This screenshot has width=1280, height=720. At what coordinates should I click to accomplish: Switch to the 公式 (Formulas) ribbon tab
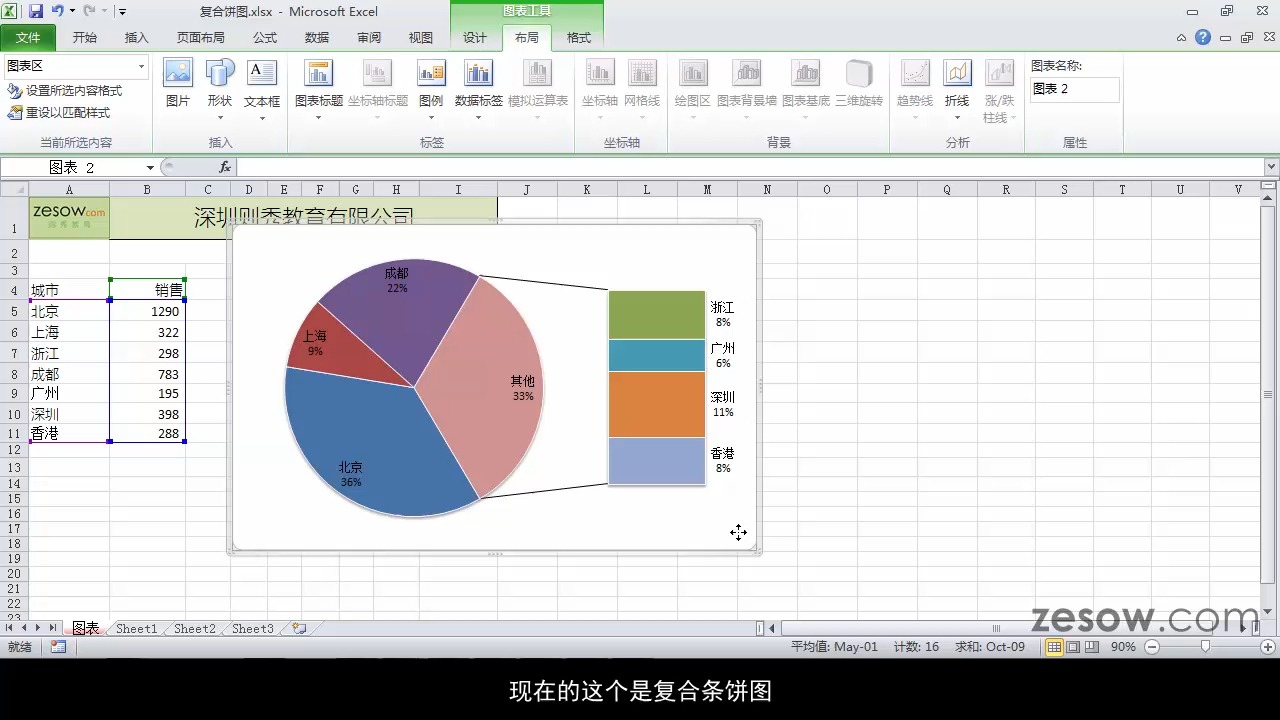click(265, 38)
